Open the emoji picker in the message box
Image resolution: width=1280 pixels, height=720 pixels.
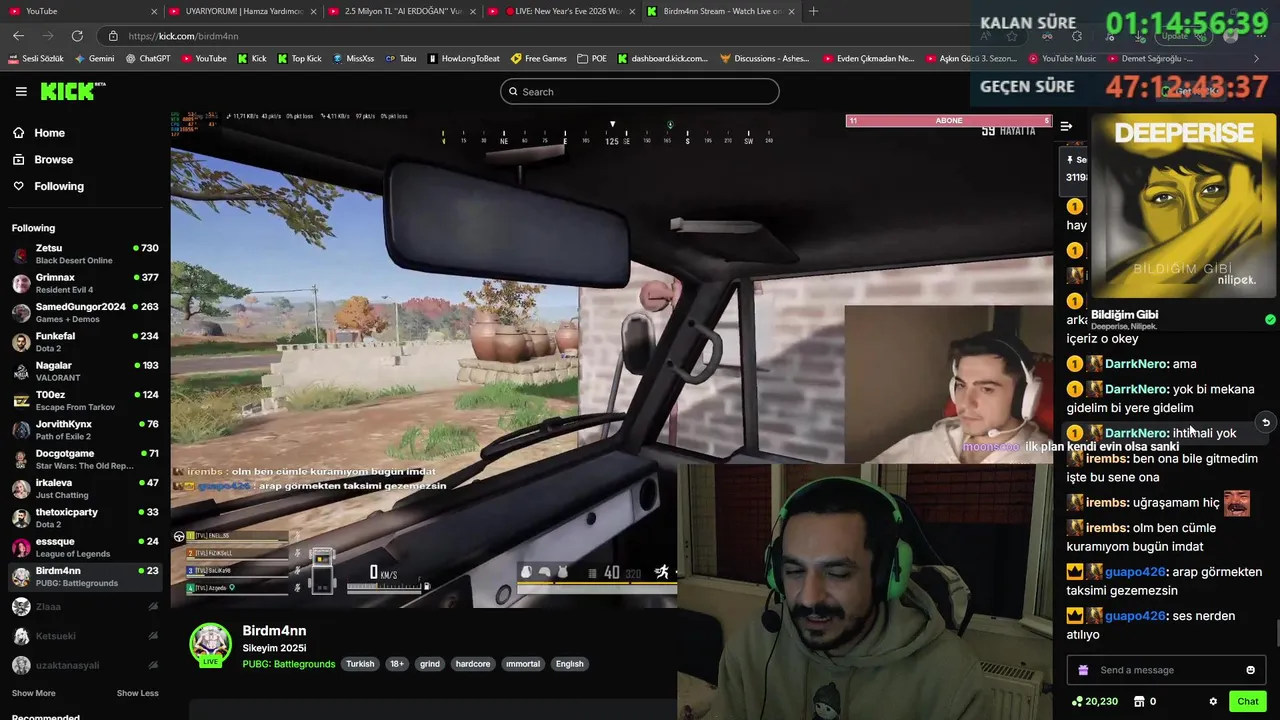[1250, 670]
